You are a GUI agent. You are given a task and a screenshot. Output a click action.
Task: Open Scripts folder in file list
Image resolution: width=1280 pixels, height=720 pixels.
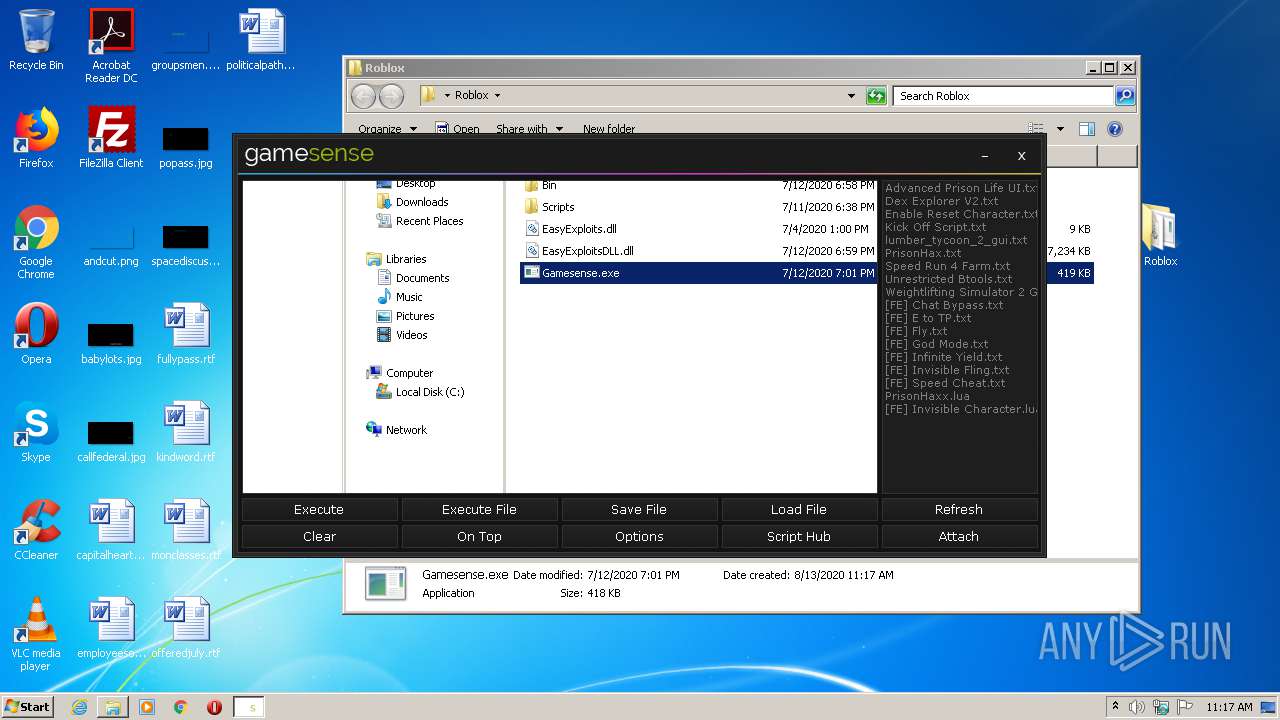pyautogui.click(x=549, y=207)
